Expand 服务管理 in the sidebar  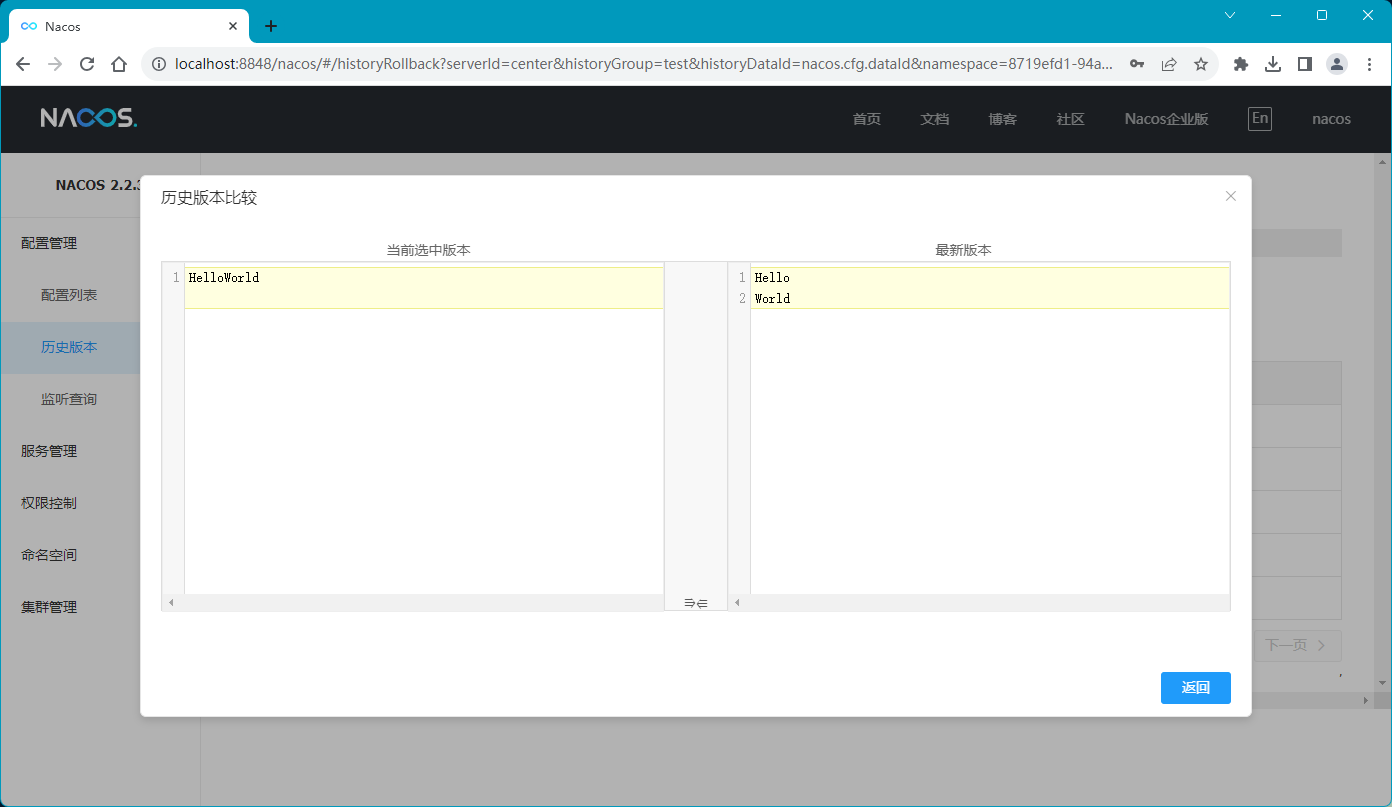[x=49, y=451]
